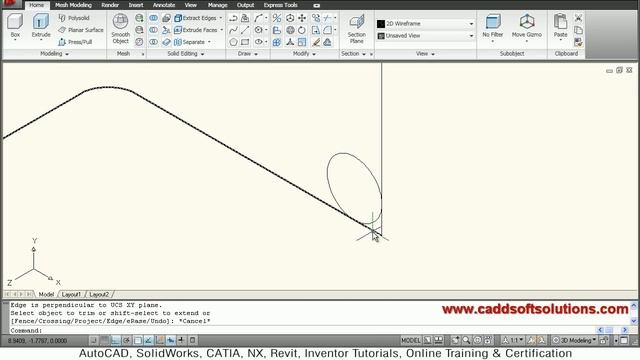Click the Paste clipboard icon
The image size is (640, 360).
point(560,25)
